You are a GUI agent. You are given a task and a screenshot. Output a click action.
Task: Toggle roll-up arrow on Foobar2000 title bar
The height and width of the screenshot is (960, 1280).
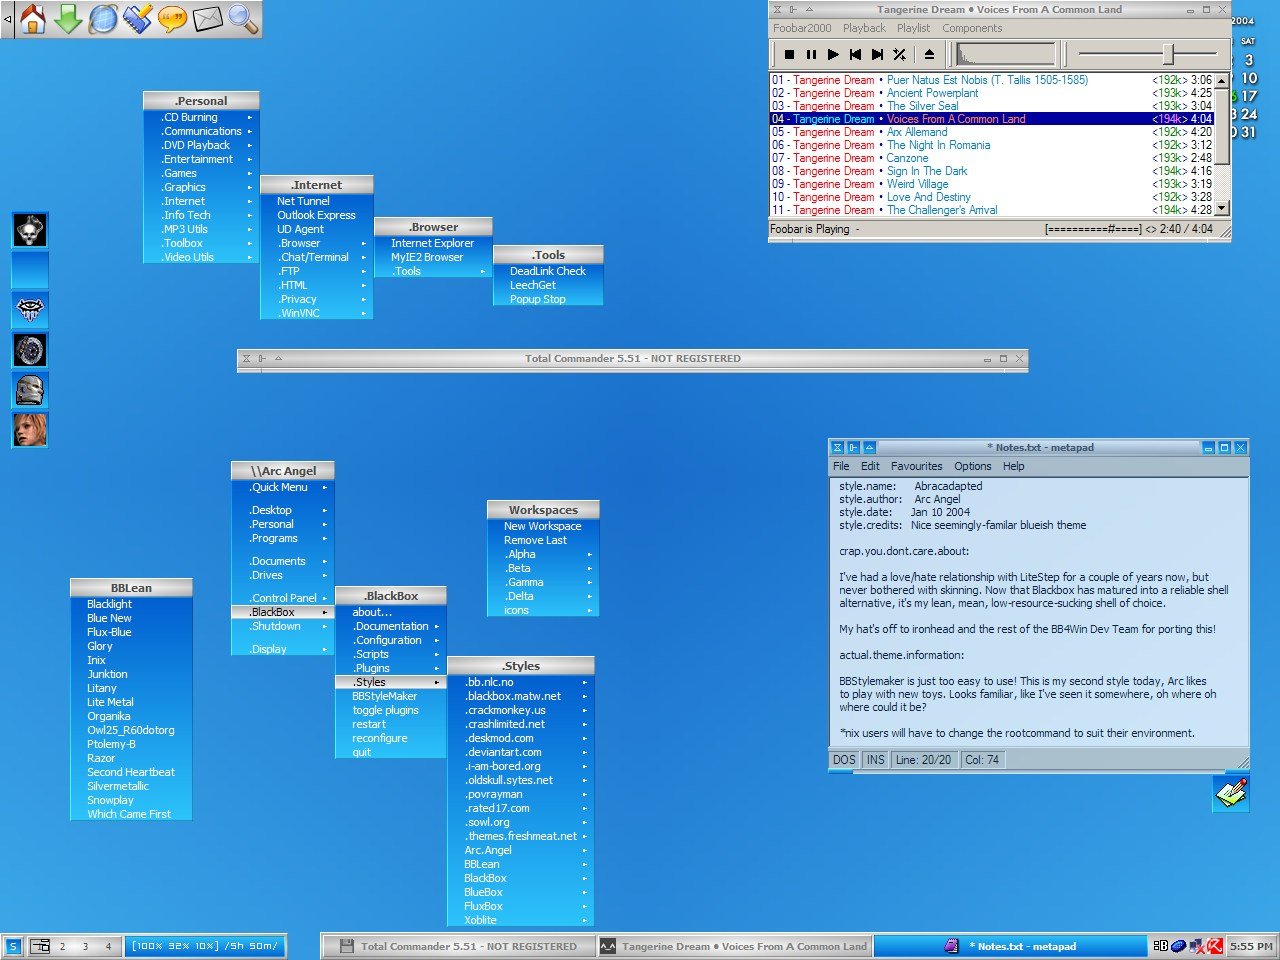coord(809,10)
